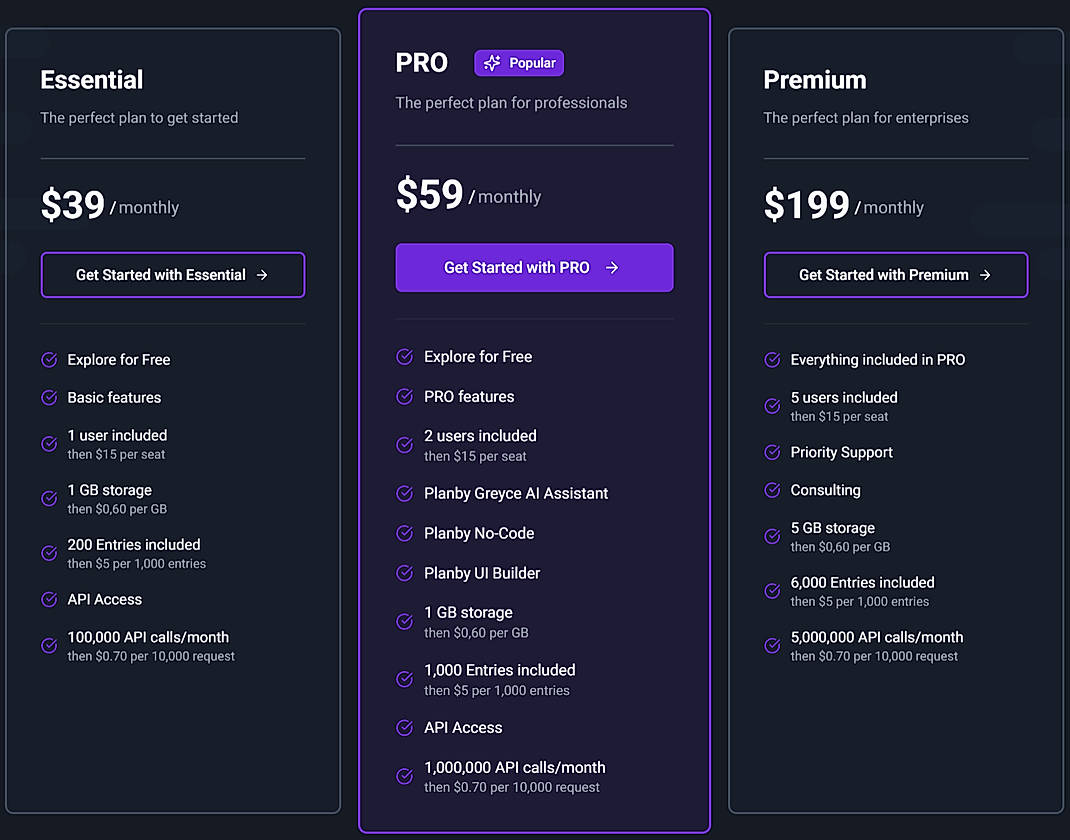The height and width of the screenshot is (840, 1070).
Task: Click the checkmark icon next to Planby Greyce AI Assistant
Action: [404, 493]
